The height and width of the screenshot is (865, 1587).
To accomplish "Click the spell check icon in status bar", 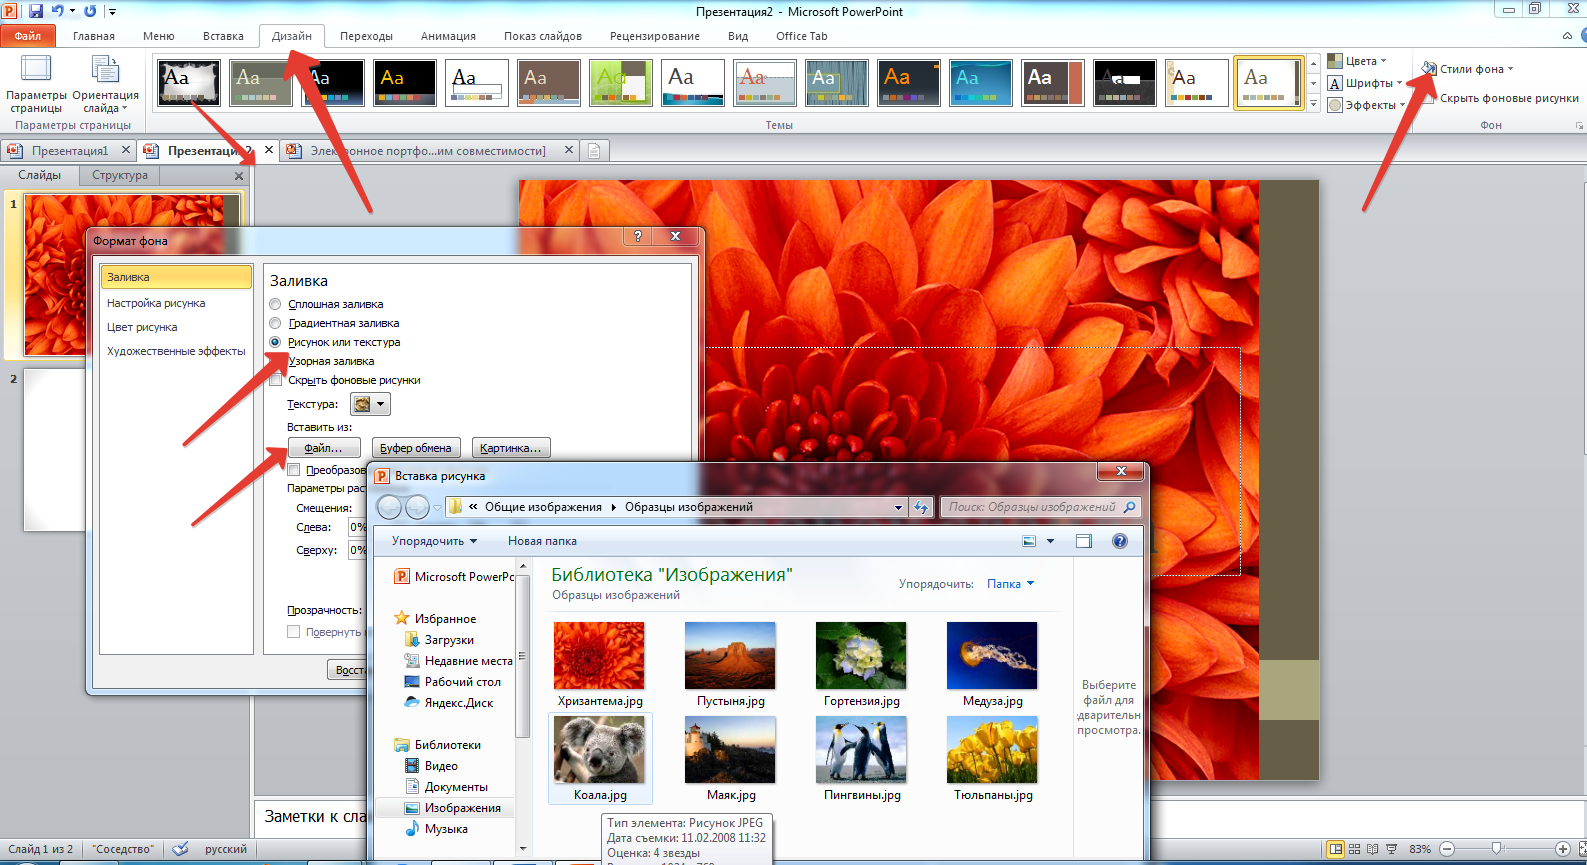I will tap(180, 849).
